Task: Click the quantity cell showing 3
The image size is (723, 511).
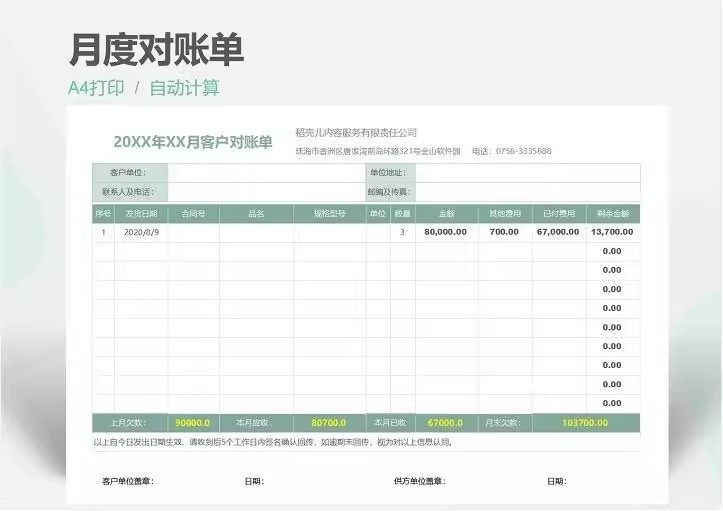Action: pos(403,232)
